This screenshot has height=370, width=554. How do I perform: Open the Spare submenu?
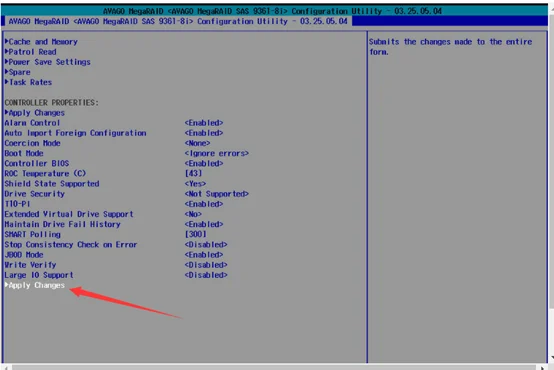pyautogui.click(x=17, y=72)
